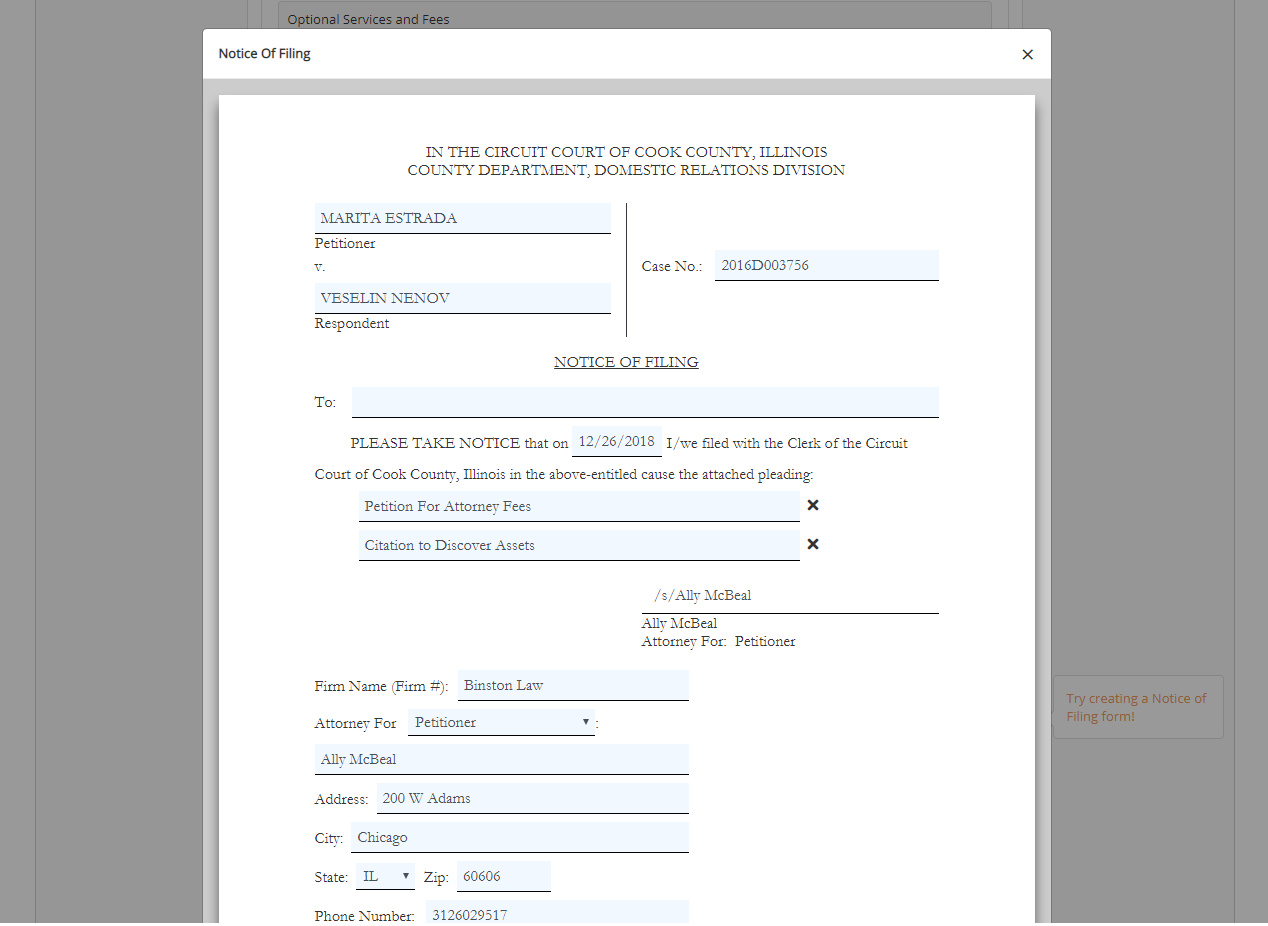Viewport: 1268px width, 926px height.
Task: Click the Case No. field
Action: coord(826,265)
